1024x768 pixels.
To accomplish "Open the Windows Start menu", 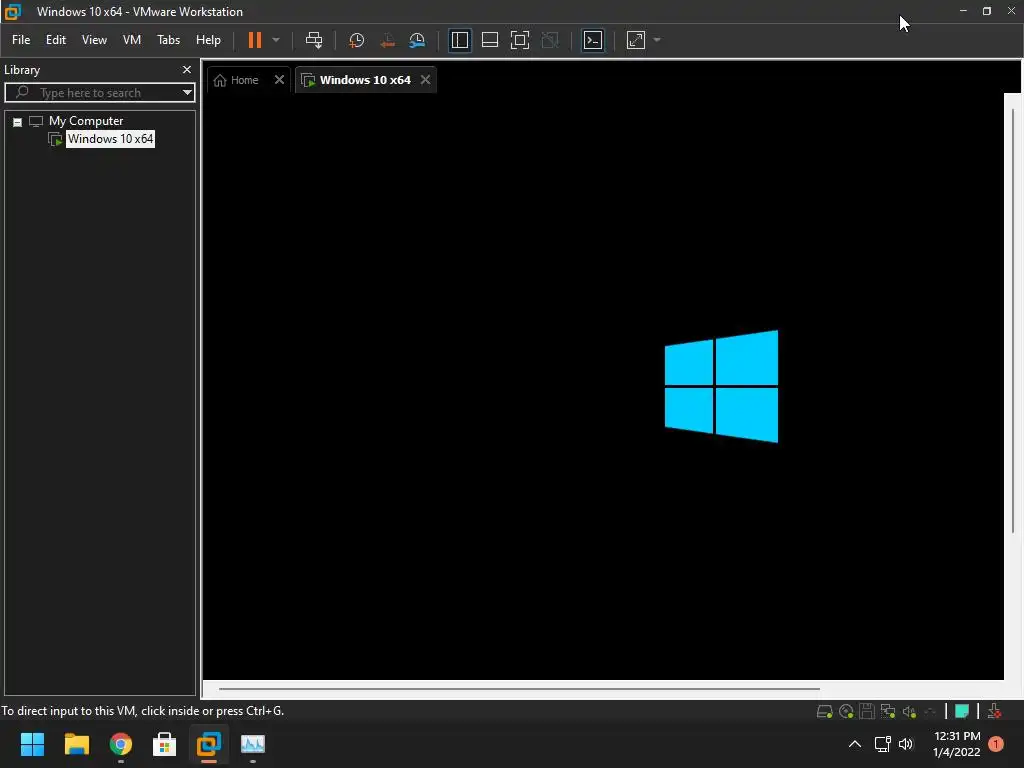I will pos(32,744).
